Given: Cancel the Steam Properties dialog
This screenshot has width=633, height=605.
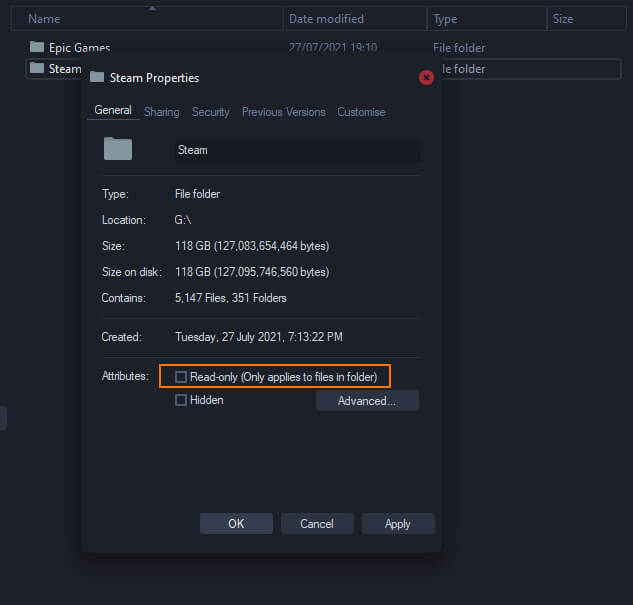Looking at the screenshot, I should click(317, 523).
